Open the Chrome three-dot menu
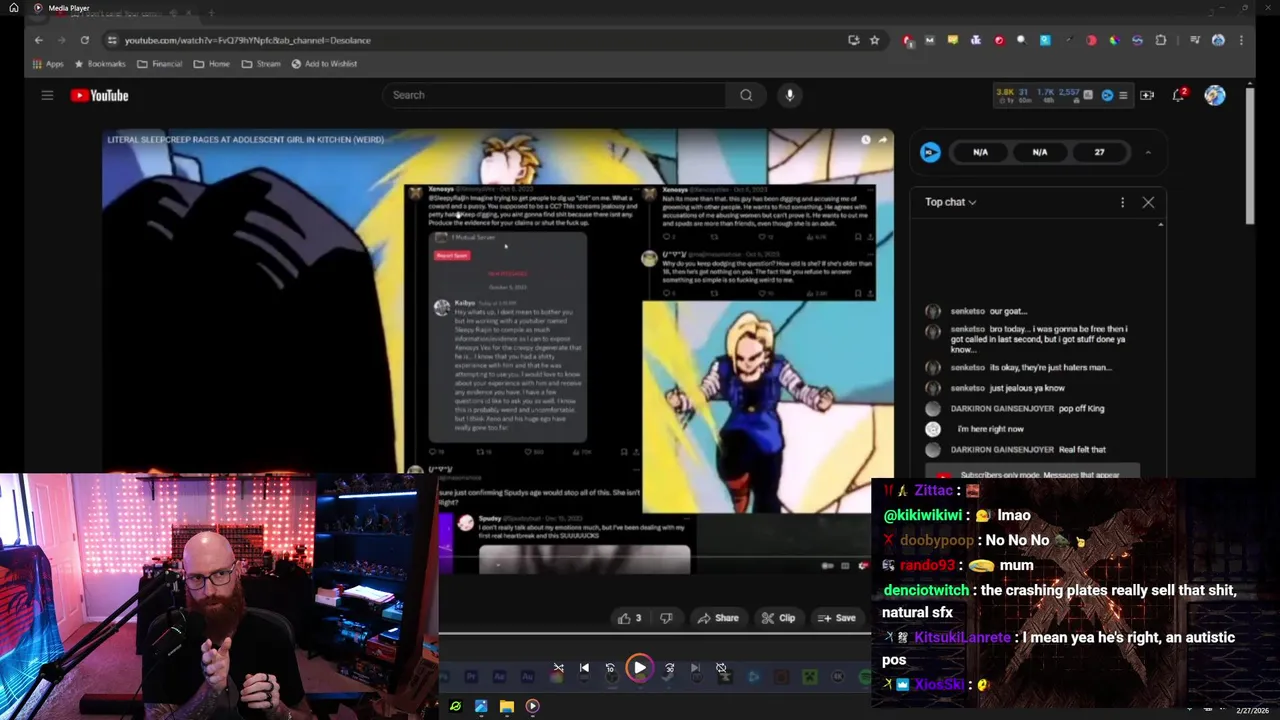1280x720 pixels. tap(1241, 40)
